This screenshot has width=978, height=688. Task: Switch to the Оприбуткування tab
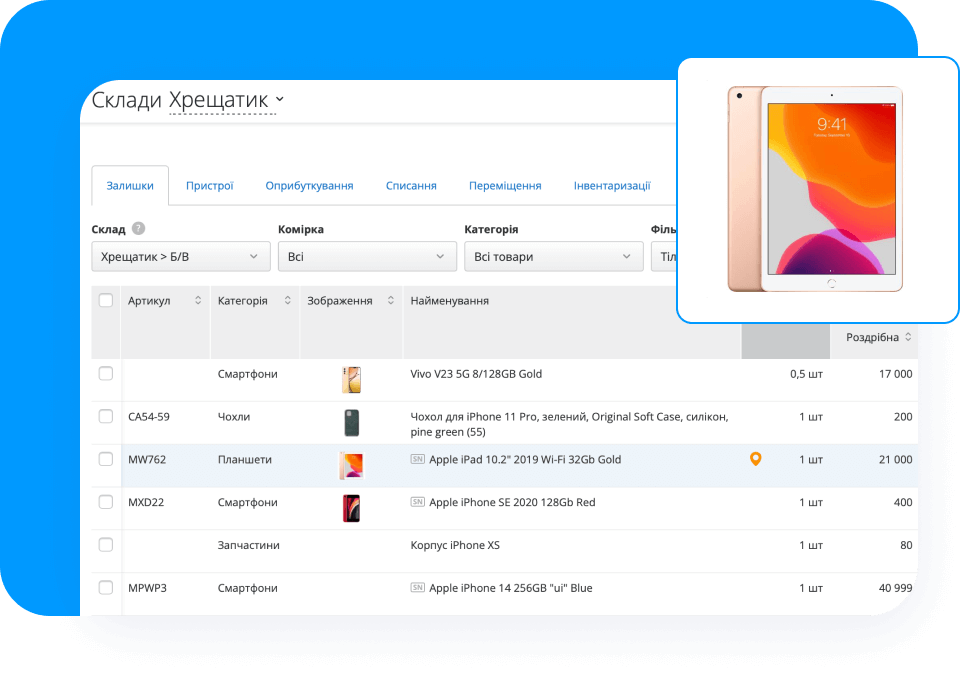coord(309,186)
